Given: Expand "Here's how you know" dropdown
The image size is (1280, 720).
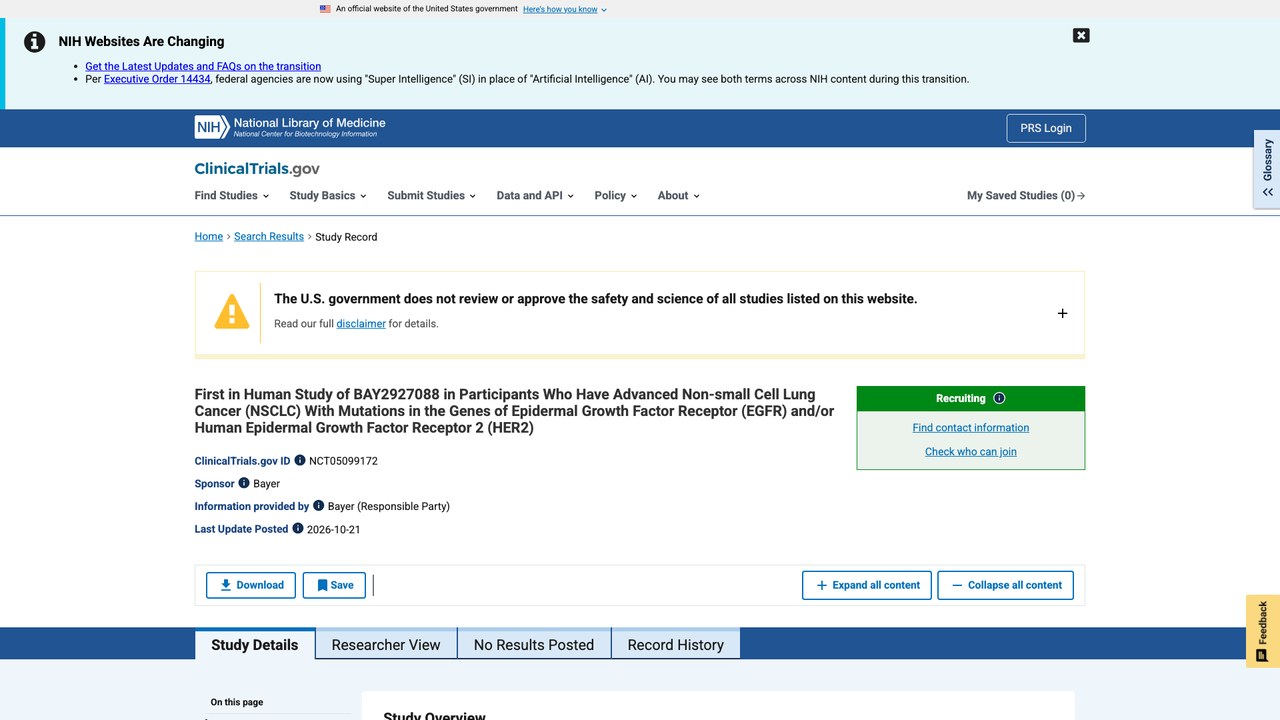Looking at the screenshot, I should point(565,9).
